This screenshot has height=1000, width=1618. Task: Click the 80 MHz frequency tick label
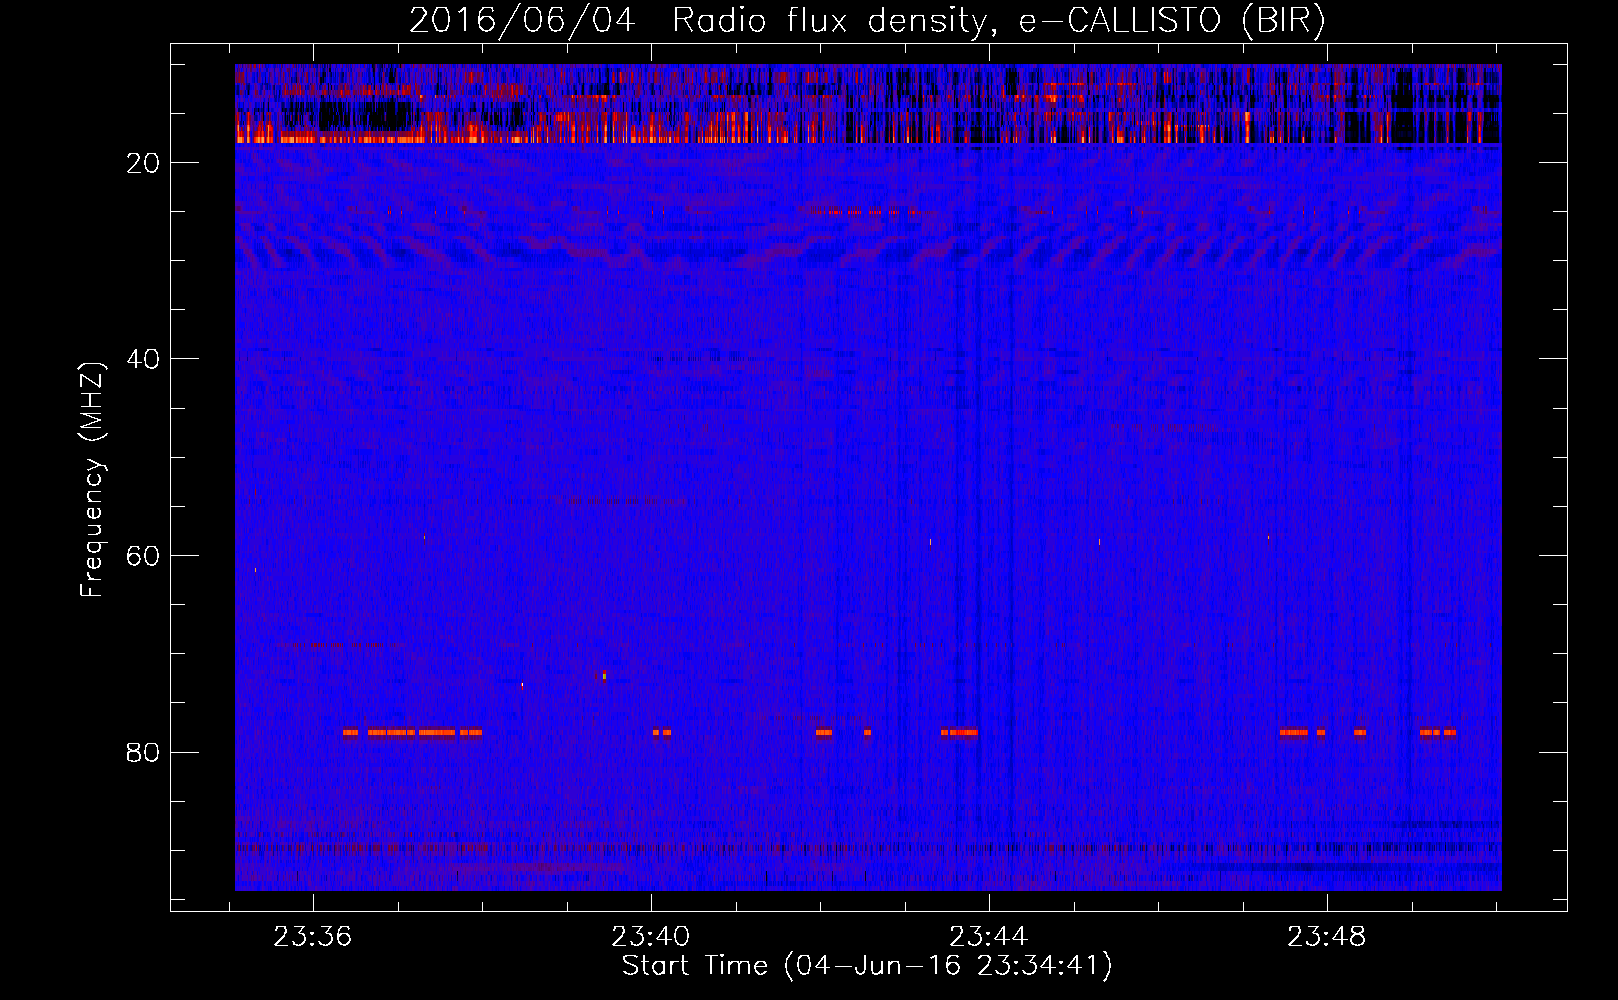click(143, 753)
